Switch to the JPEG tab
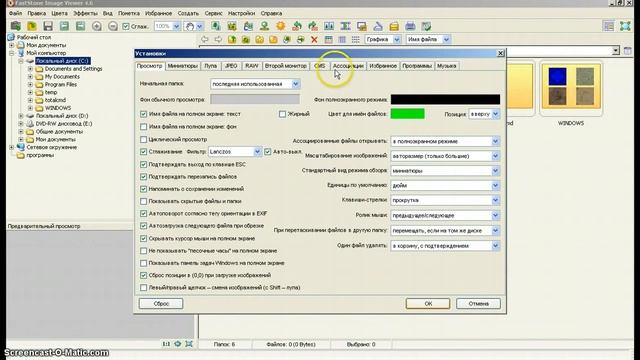The image size is (640, 360). click(231, 66)
